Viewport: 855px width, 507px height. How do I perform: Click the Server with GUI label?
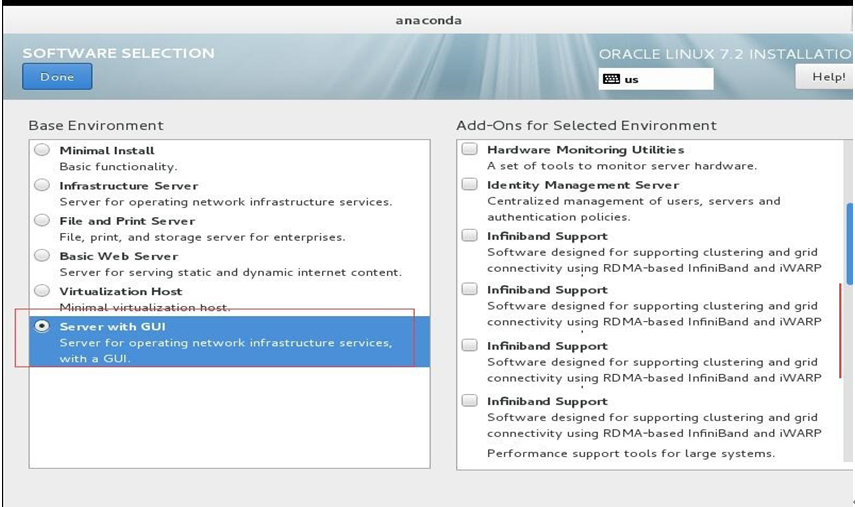(112, 327)
